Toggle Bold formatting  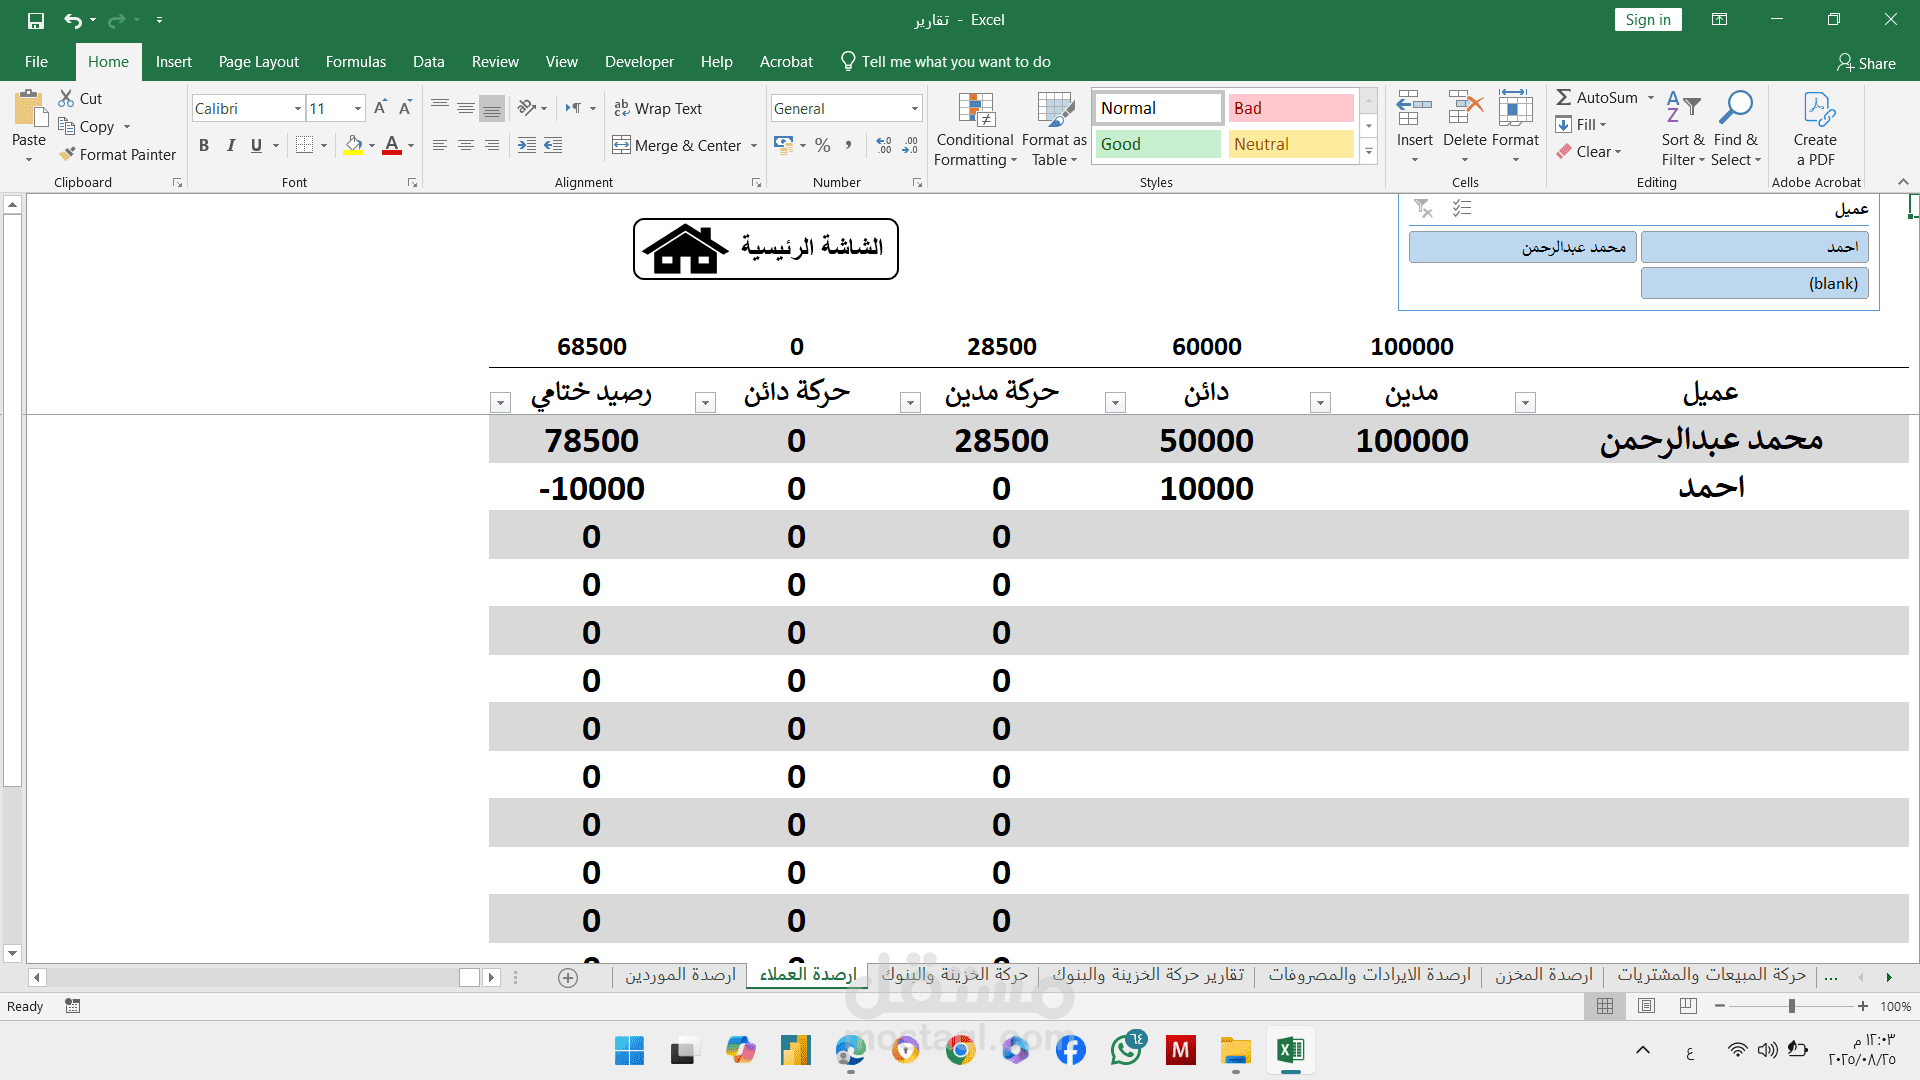tap(204, 145)
